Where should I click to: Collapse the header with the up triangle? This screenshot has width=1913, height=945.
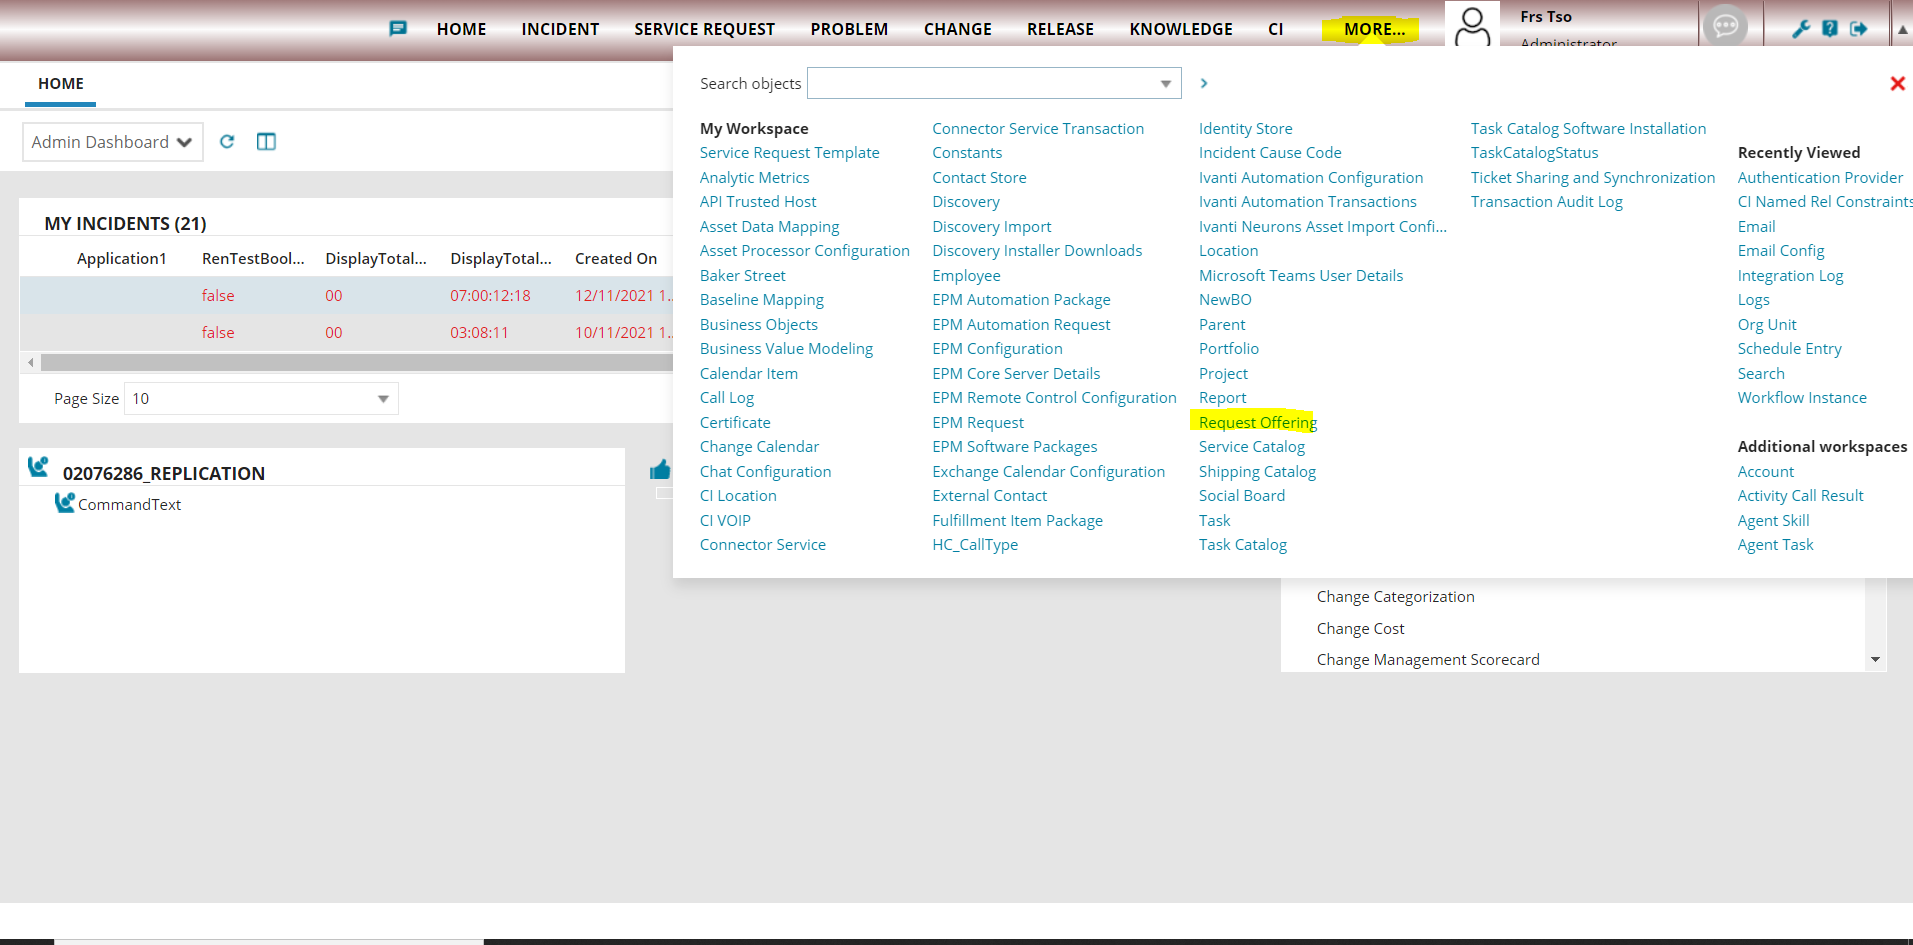(x=1902, y=29)
